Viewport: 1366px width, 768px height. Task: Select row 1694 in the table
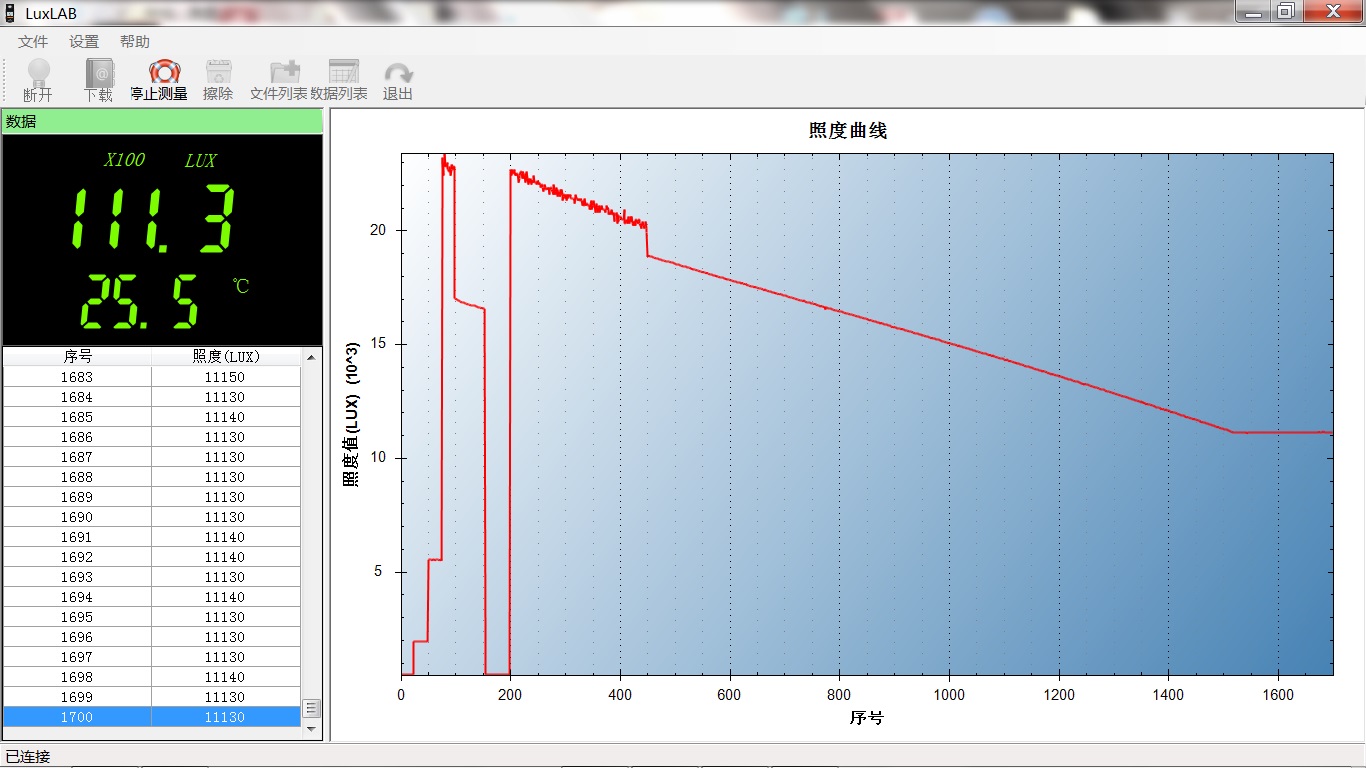(152, 597)
